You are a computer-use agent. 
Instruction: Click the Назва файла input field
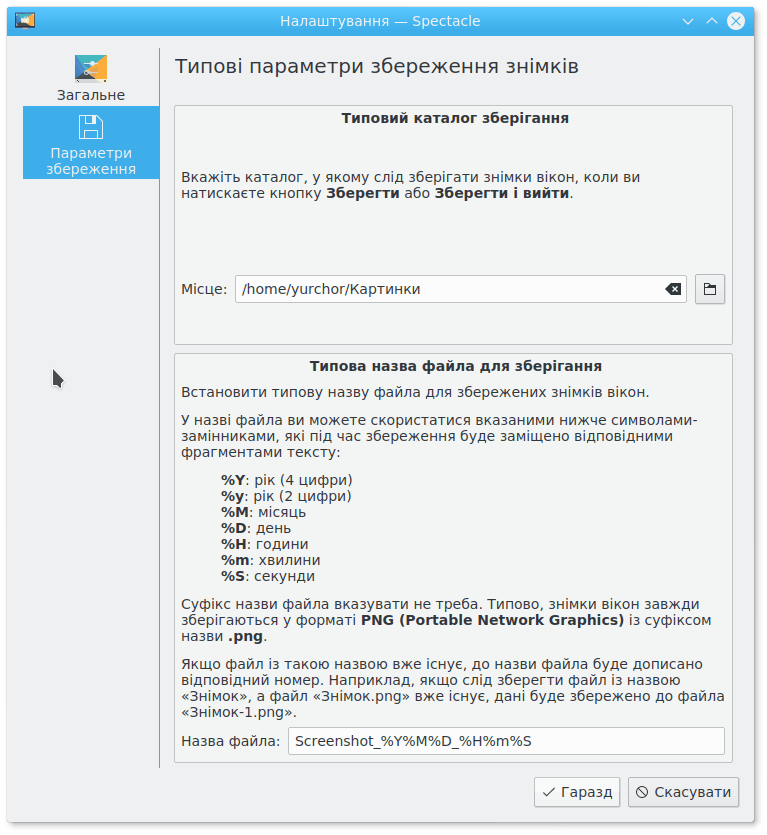tap(505, 741)
